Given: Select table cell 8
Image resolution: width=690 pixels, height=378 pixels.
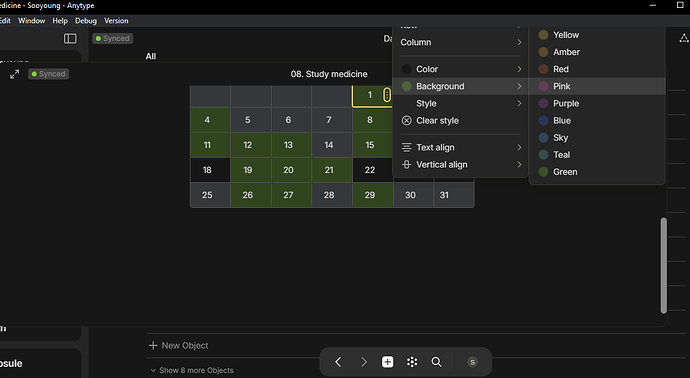Looking at the screenshot, I should pos(372,120).
